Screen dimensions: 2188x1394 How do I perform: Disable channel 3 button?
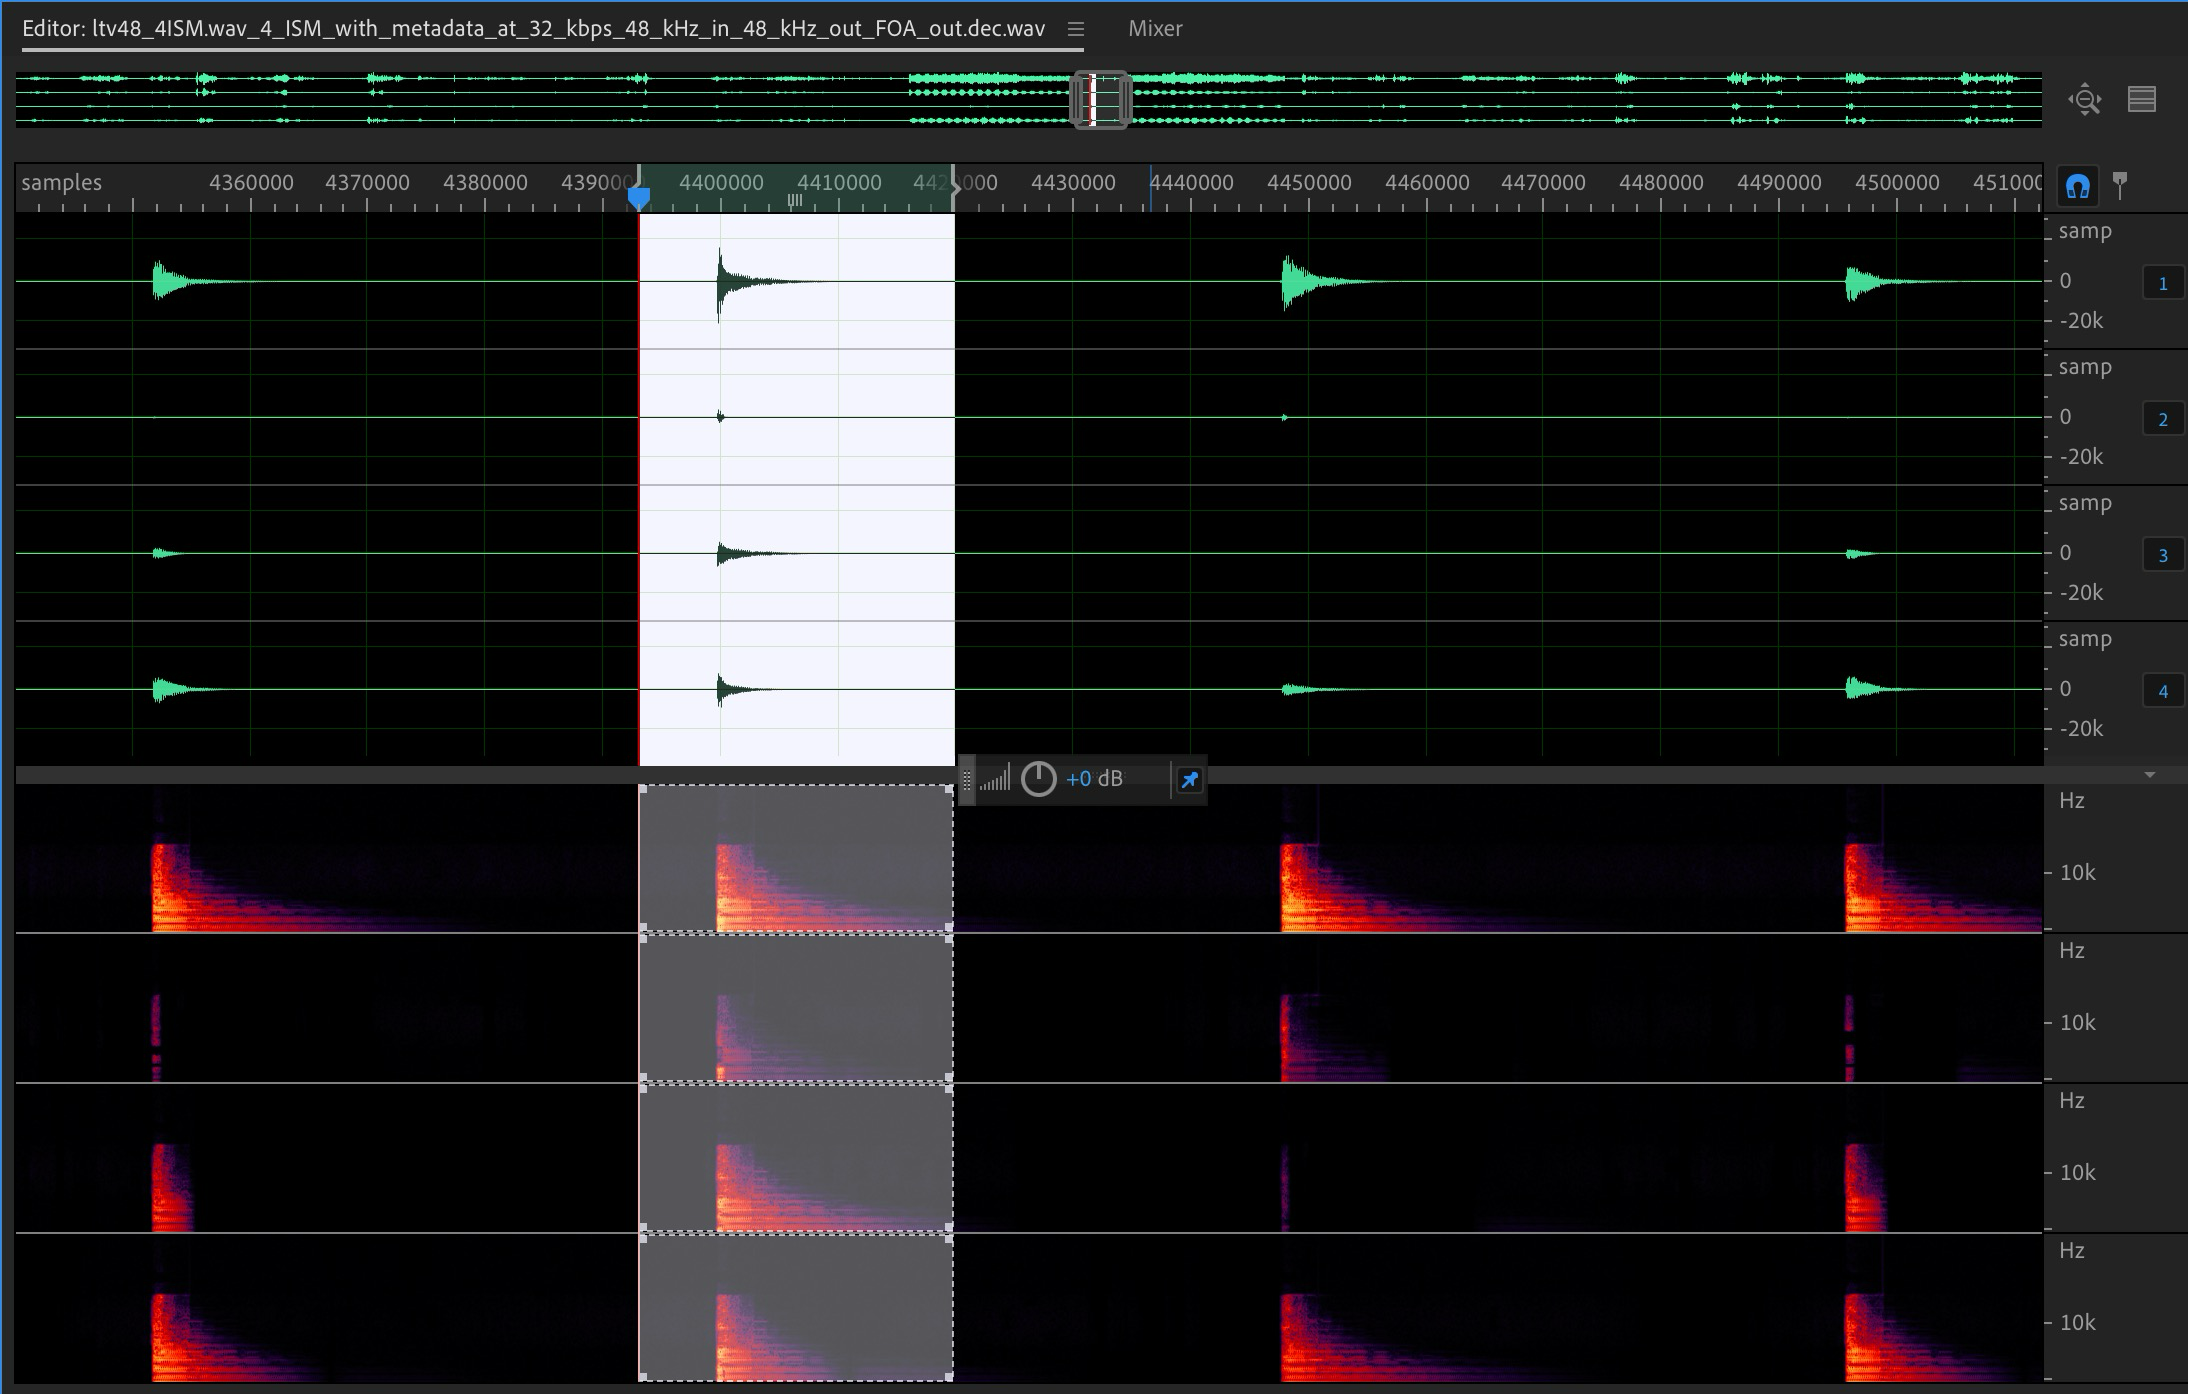(x=2162, y=556)
